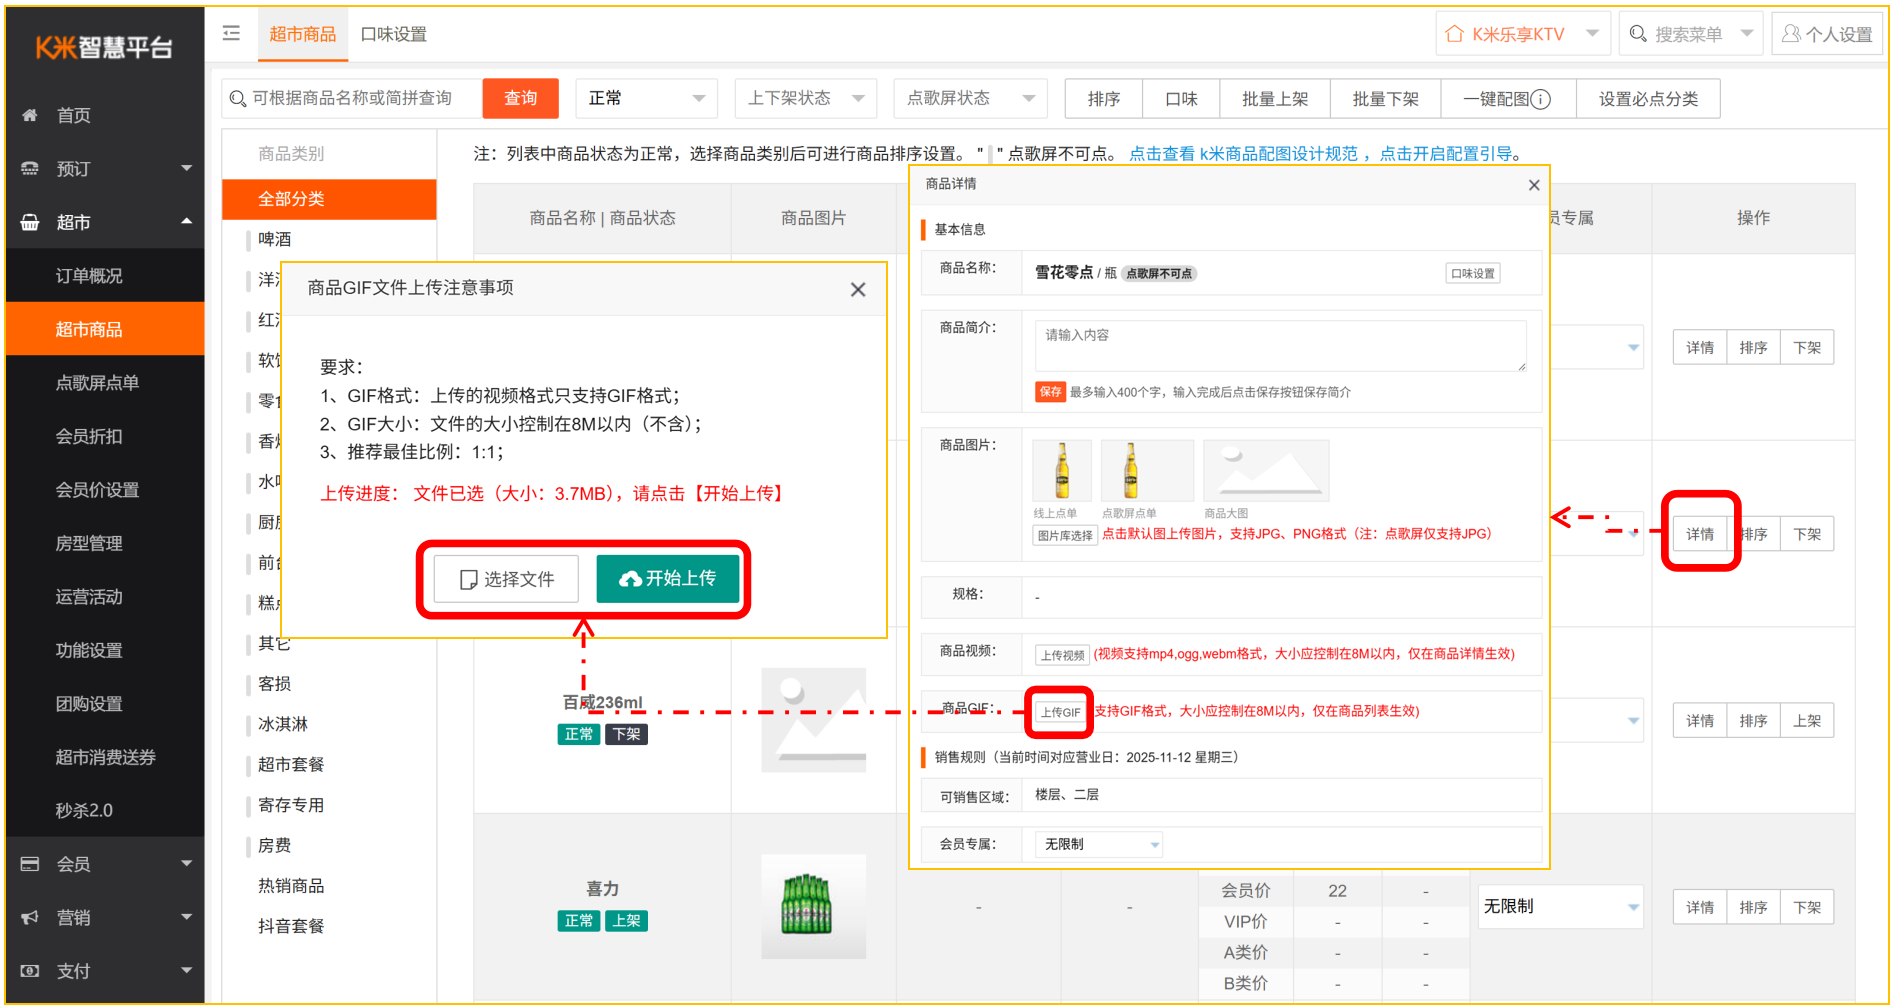Open 支付 via the payment icon in the sidebar
Screen dimensions: 1892x1006
[x=30, y=970]
